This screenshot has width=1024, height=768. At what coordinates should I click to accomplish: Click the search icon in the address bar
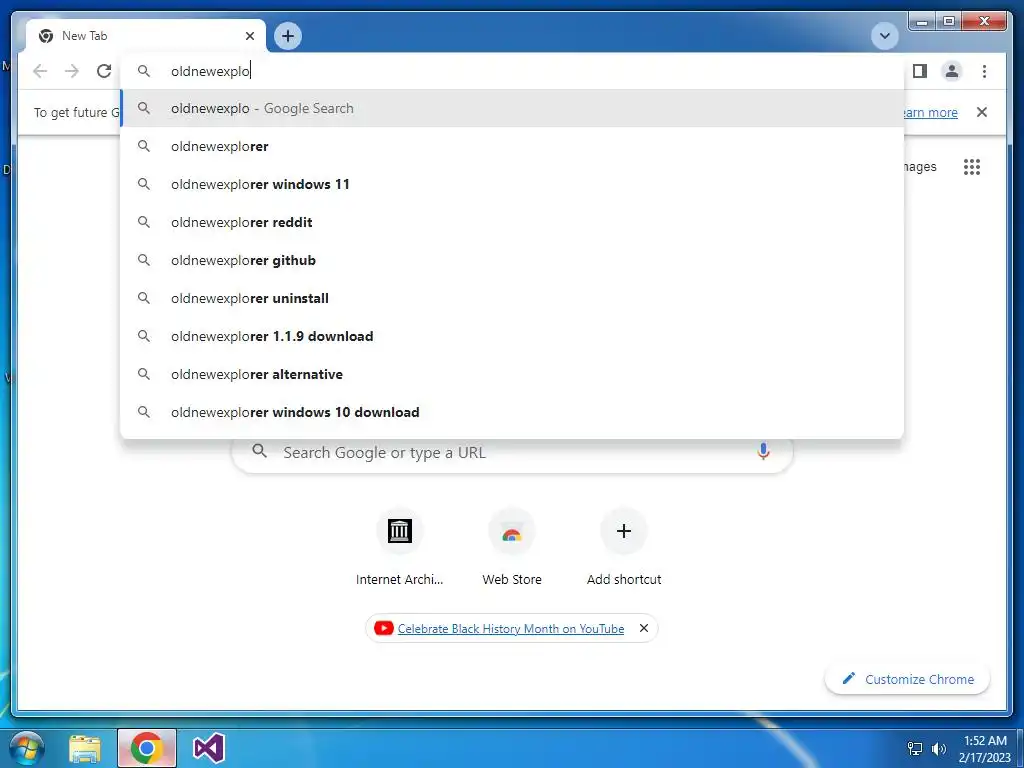click(144, 71)
